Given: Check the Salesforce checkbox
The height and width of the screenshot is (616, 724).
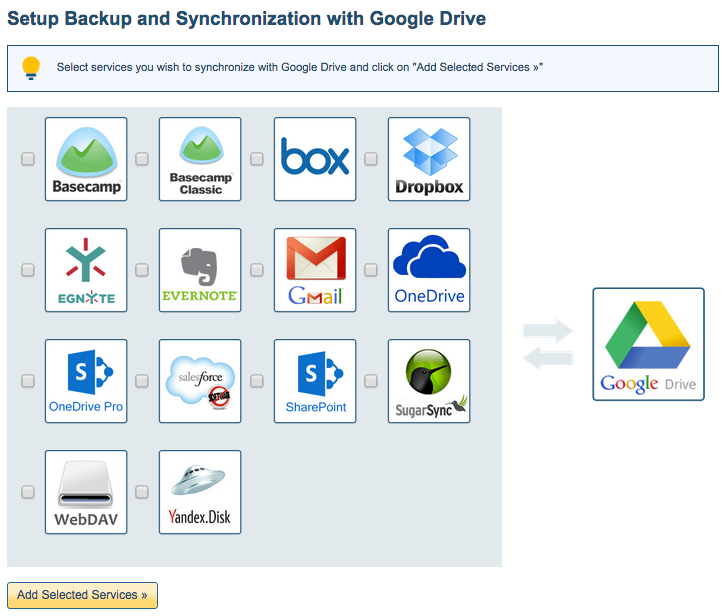Looking at the screenshot, I should coord(142,381).
